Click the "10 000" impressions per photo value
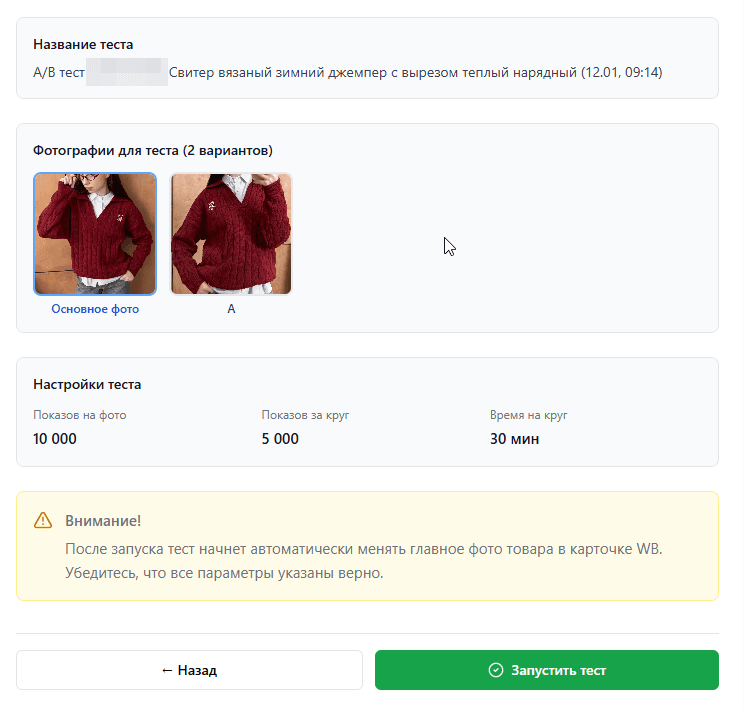744x709 pixels. tap(55, 439)
